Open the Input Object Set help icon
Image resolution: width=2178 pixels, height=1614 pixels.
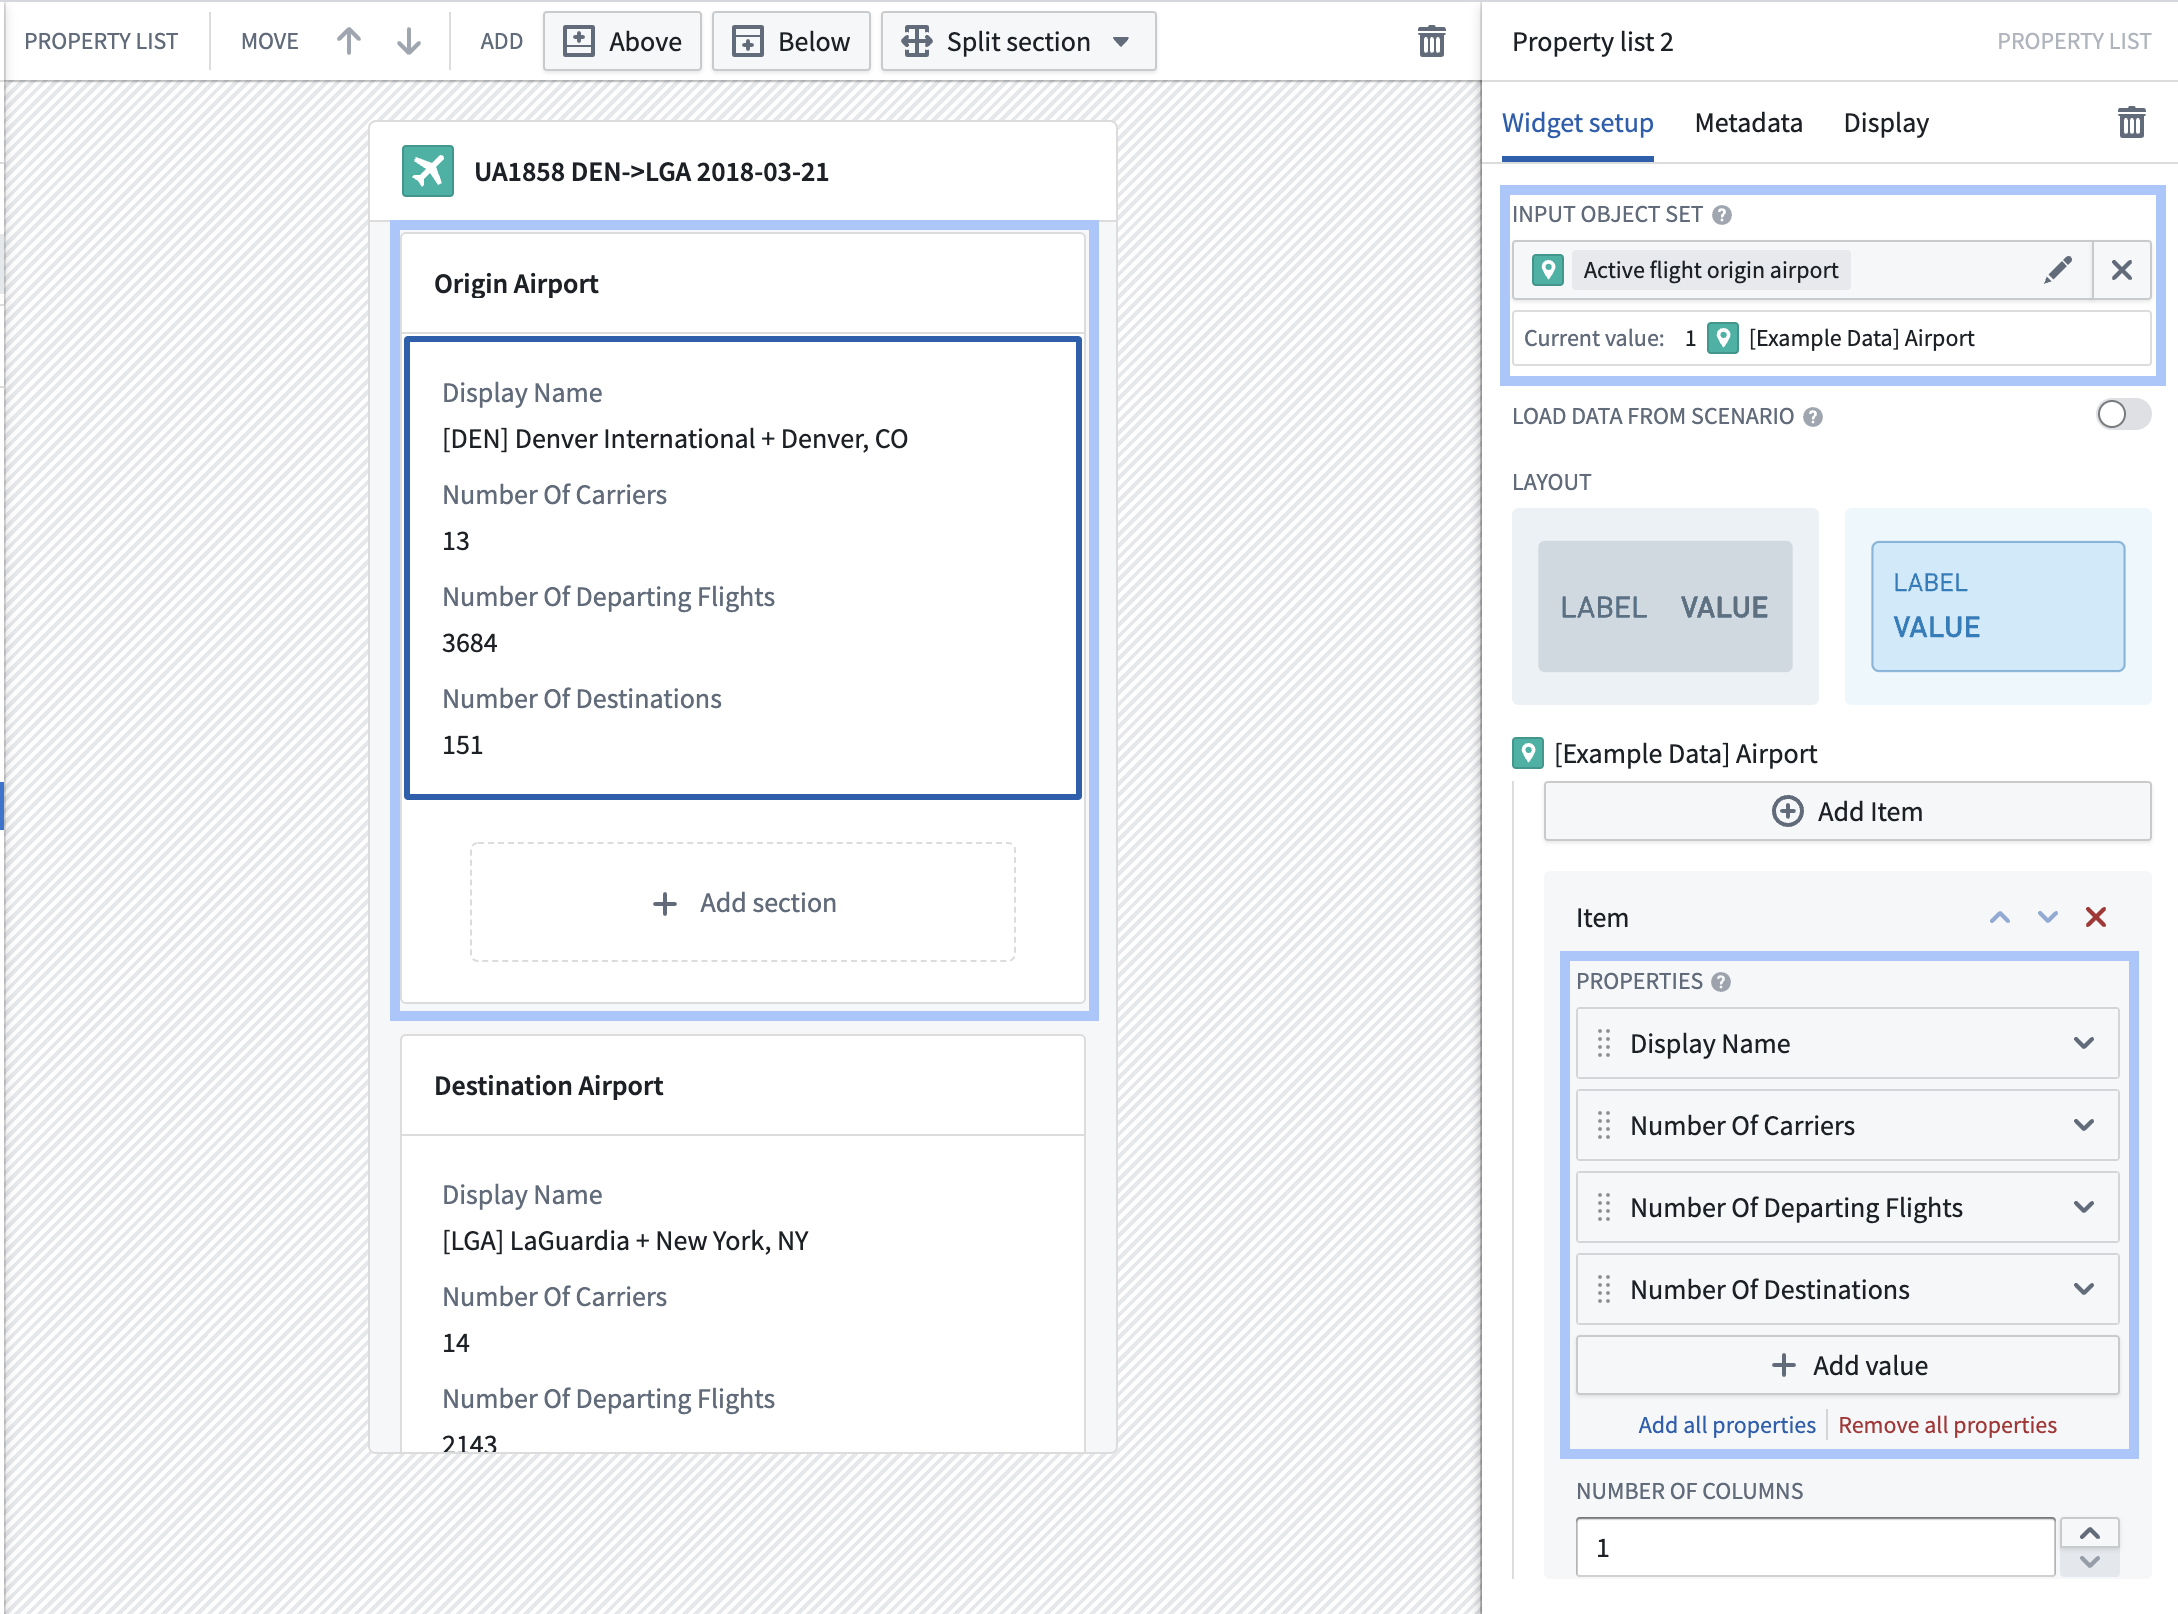[x=1722, y=215]
